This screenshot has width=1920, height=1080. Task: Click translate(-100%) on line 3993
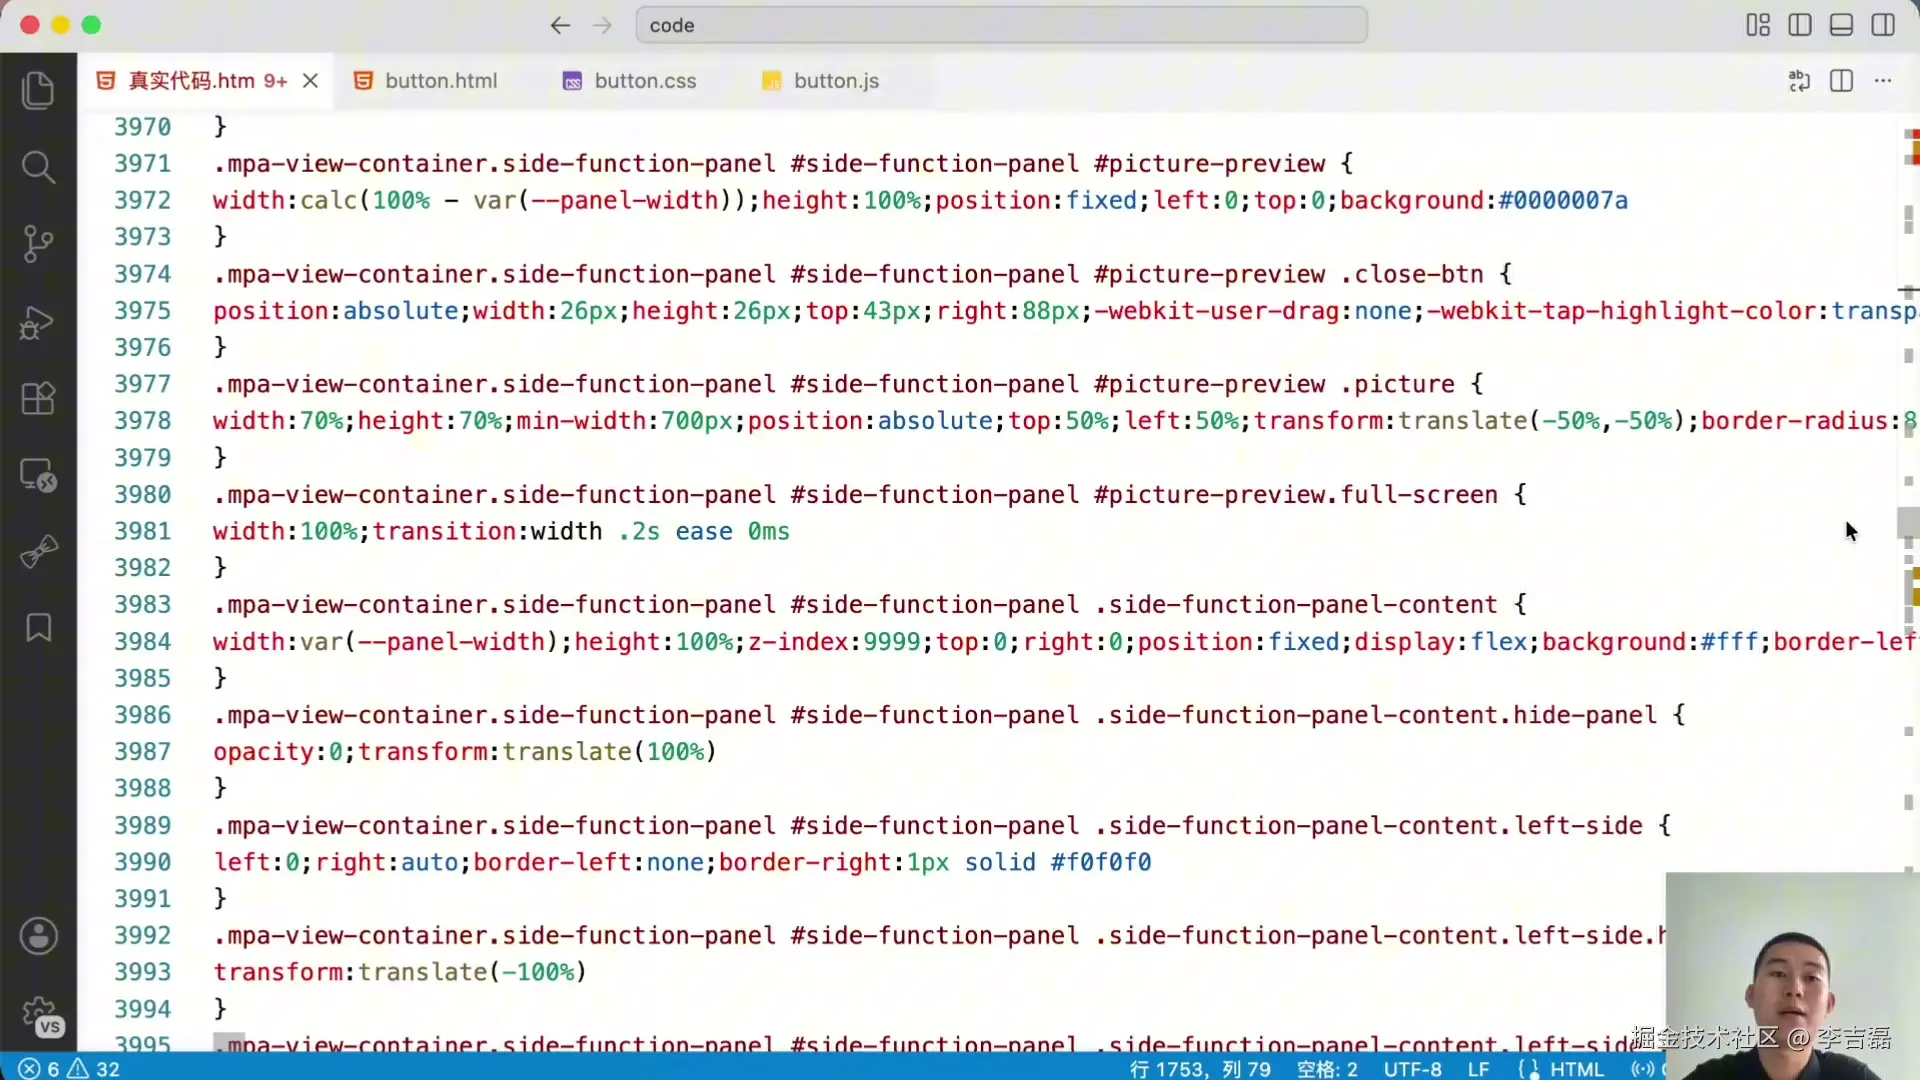click(472, 972)
